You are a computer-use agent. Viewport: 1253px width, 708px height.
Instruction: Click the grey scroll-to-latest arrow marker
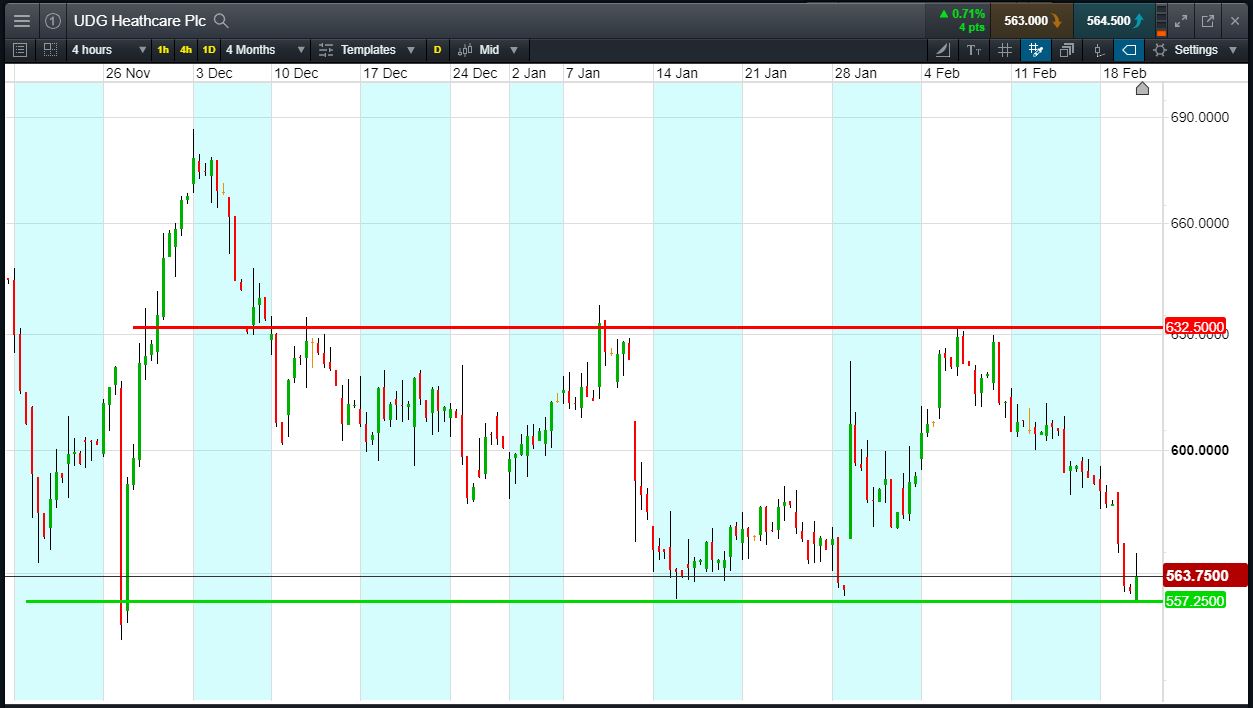point(1143,89)
